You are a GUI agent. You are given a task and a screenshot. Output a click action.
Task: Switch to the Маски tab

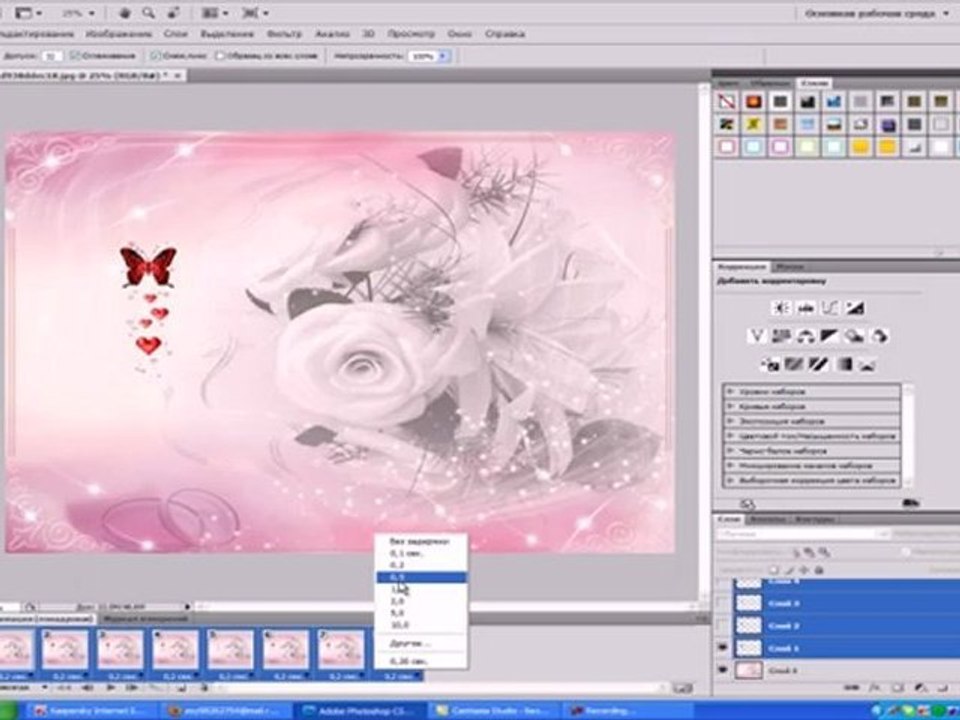click(789, 267)
